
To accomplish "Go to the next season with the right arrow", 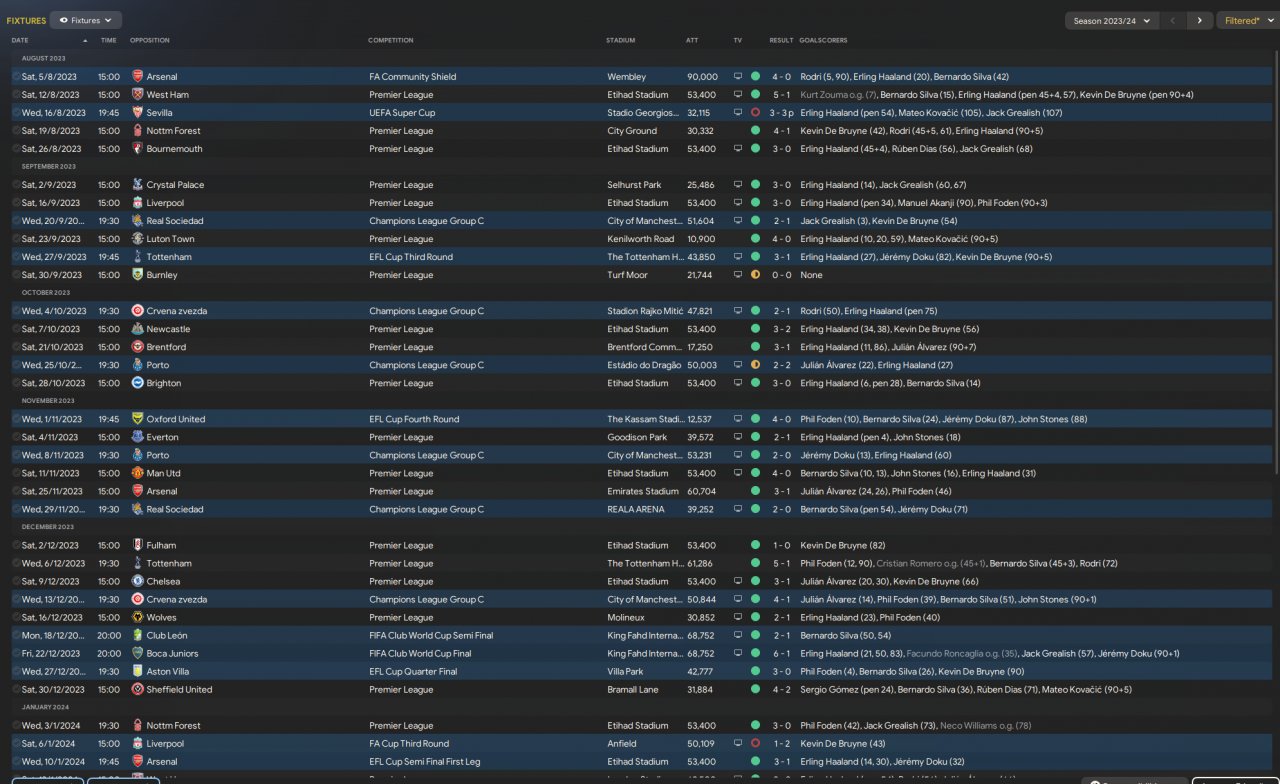I will click(x=1199, y=20).
